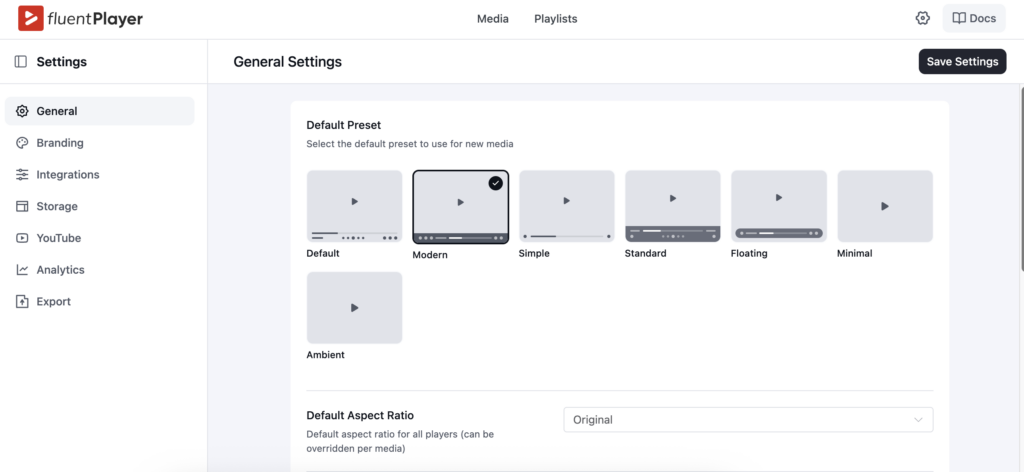Image resolution: width=1024 pixels, height=472 pixels.
Task: Click the 'Default Preset' heading
Action: 344,125
